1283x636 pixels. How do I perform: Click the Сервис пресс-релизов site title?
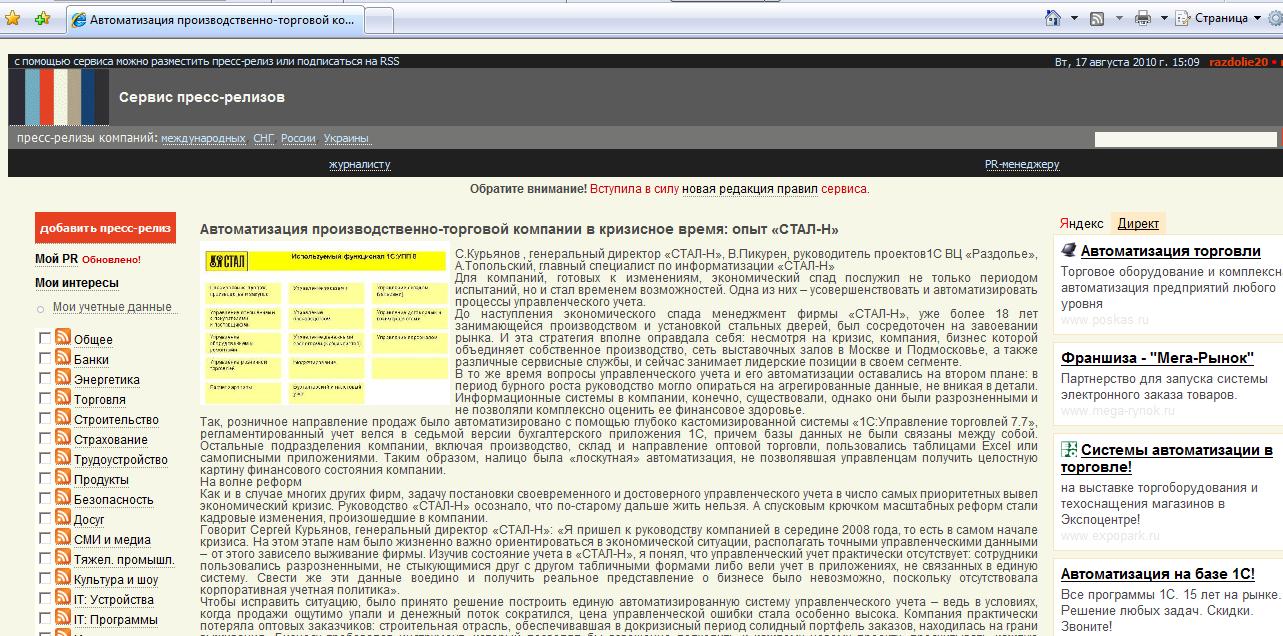[x=202, y=97]
